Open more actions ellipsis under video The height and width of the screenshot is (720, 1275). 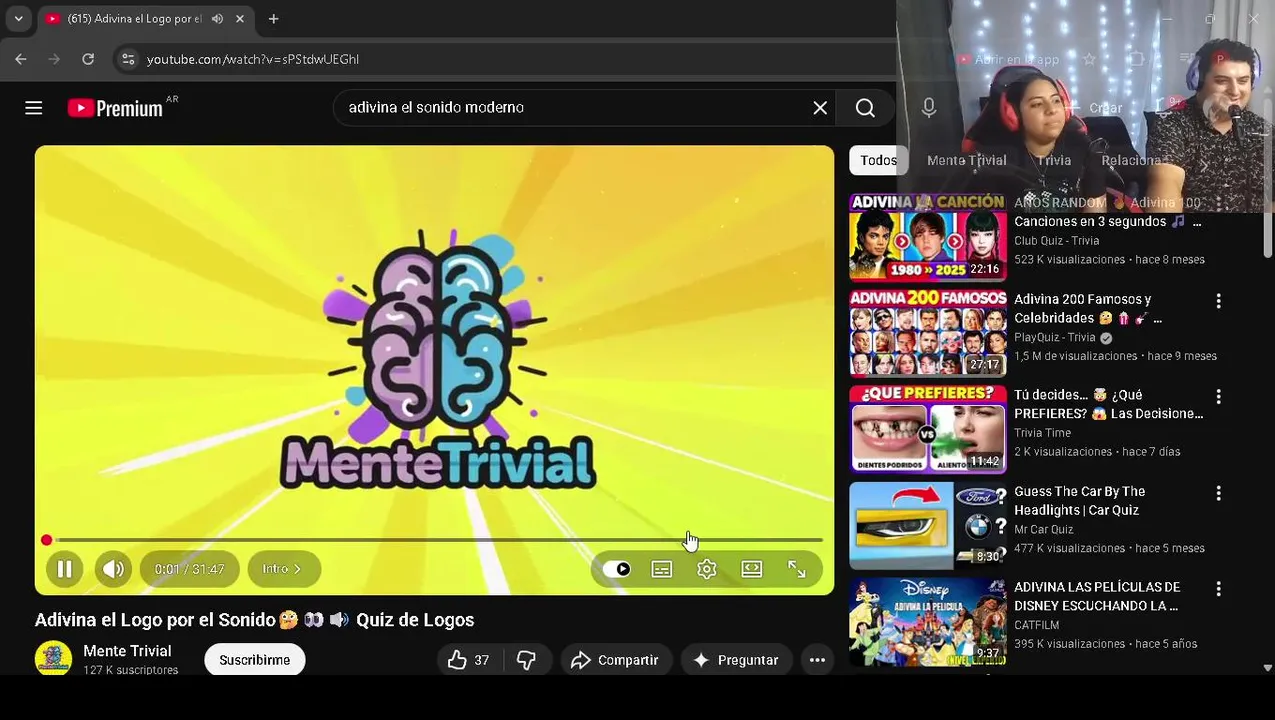817,660
